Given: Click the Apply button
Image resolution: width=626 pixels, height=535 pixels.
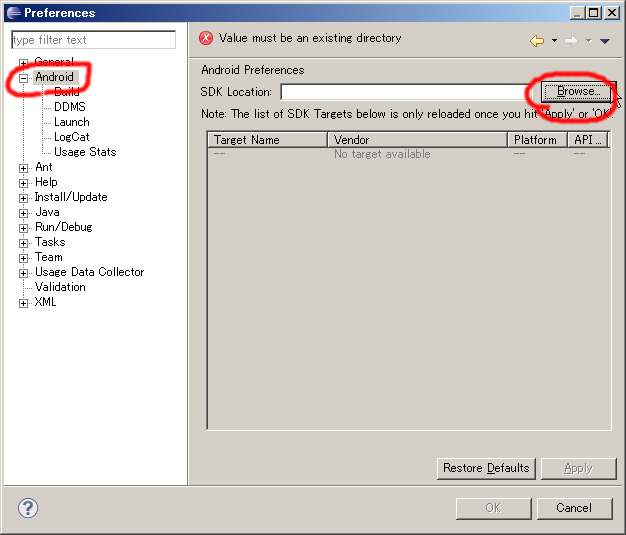Looking at the screenshot, I should click(578, 468).
